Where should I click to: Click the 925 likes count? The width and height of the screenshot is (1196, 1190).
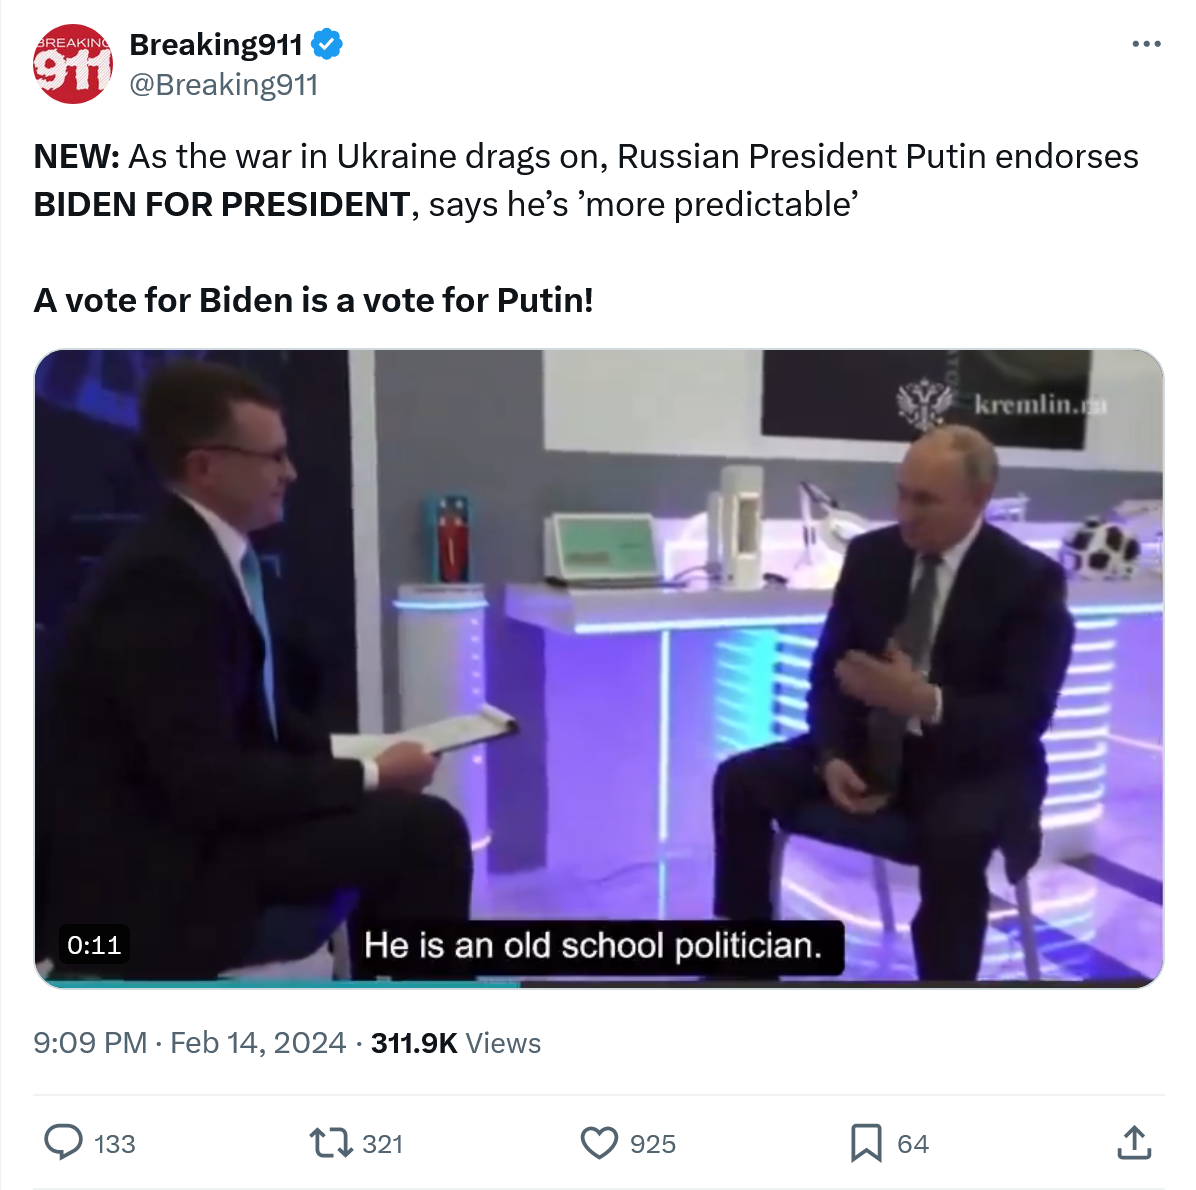click(x=652, y=1144)
